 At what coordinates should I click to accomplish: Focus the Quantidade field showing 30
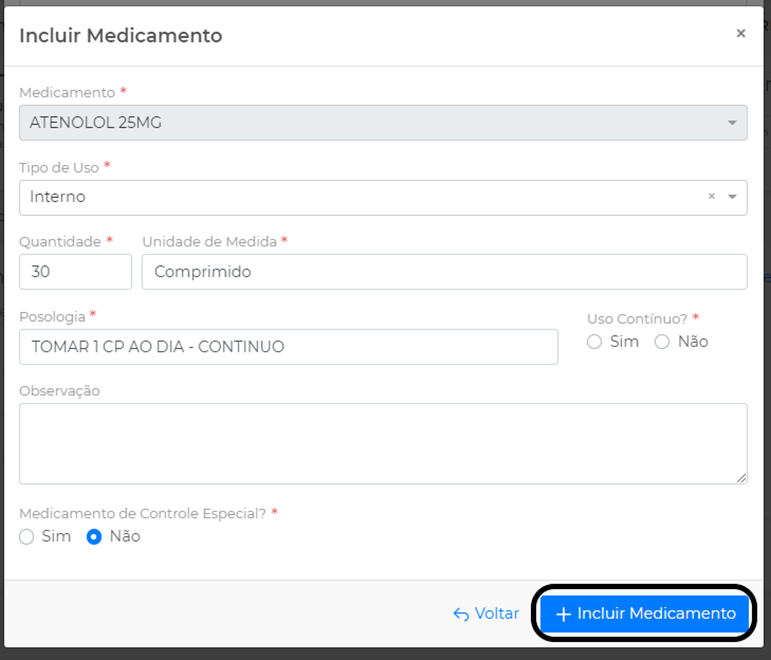[75, 272]
